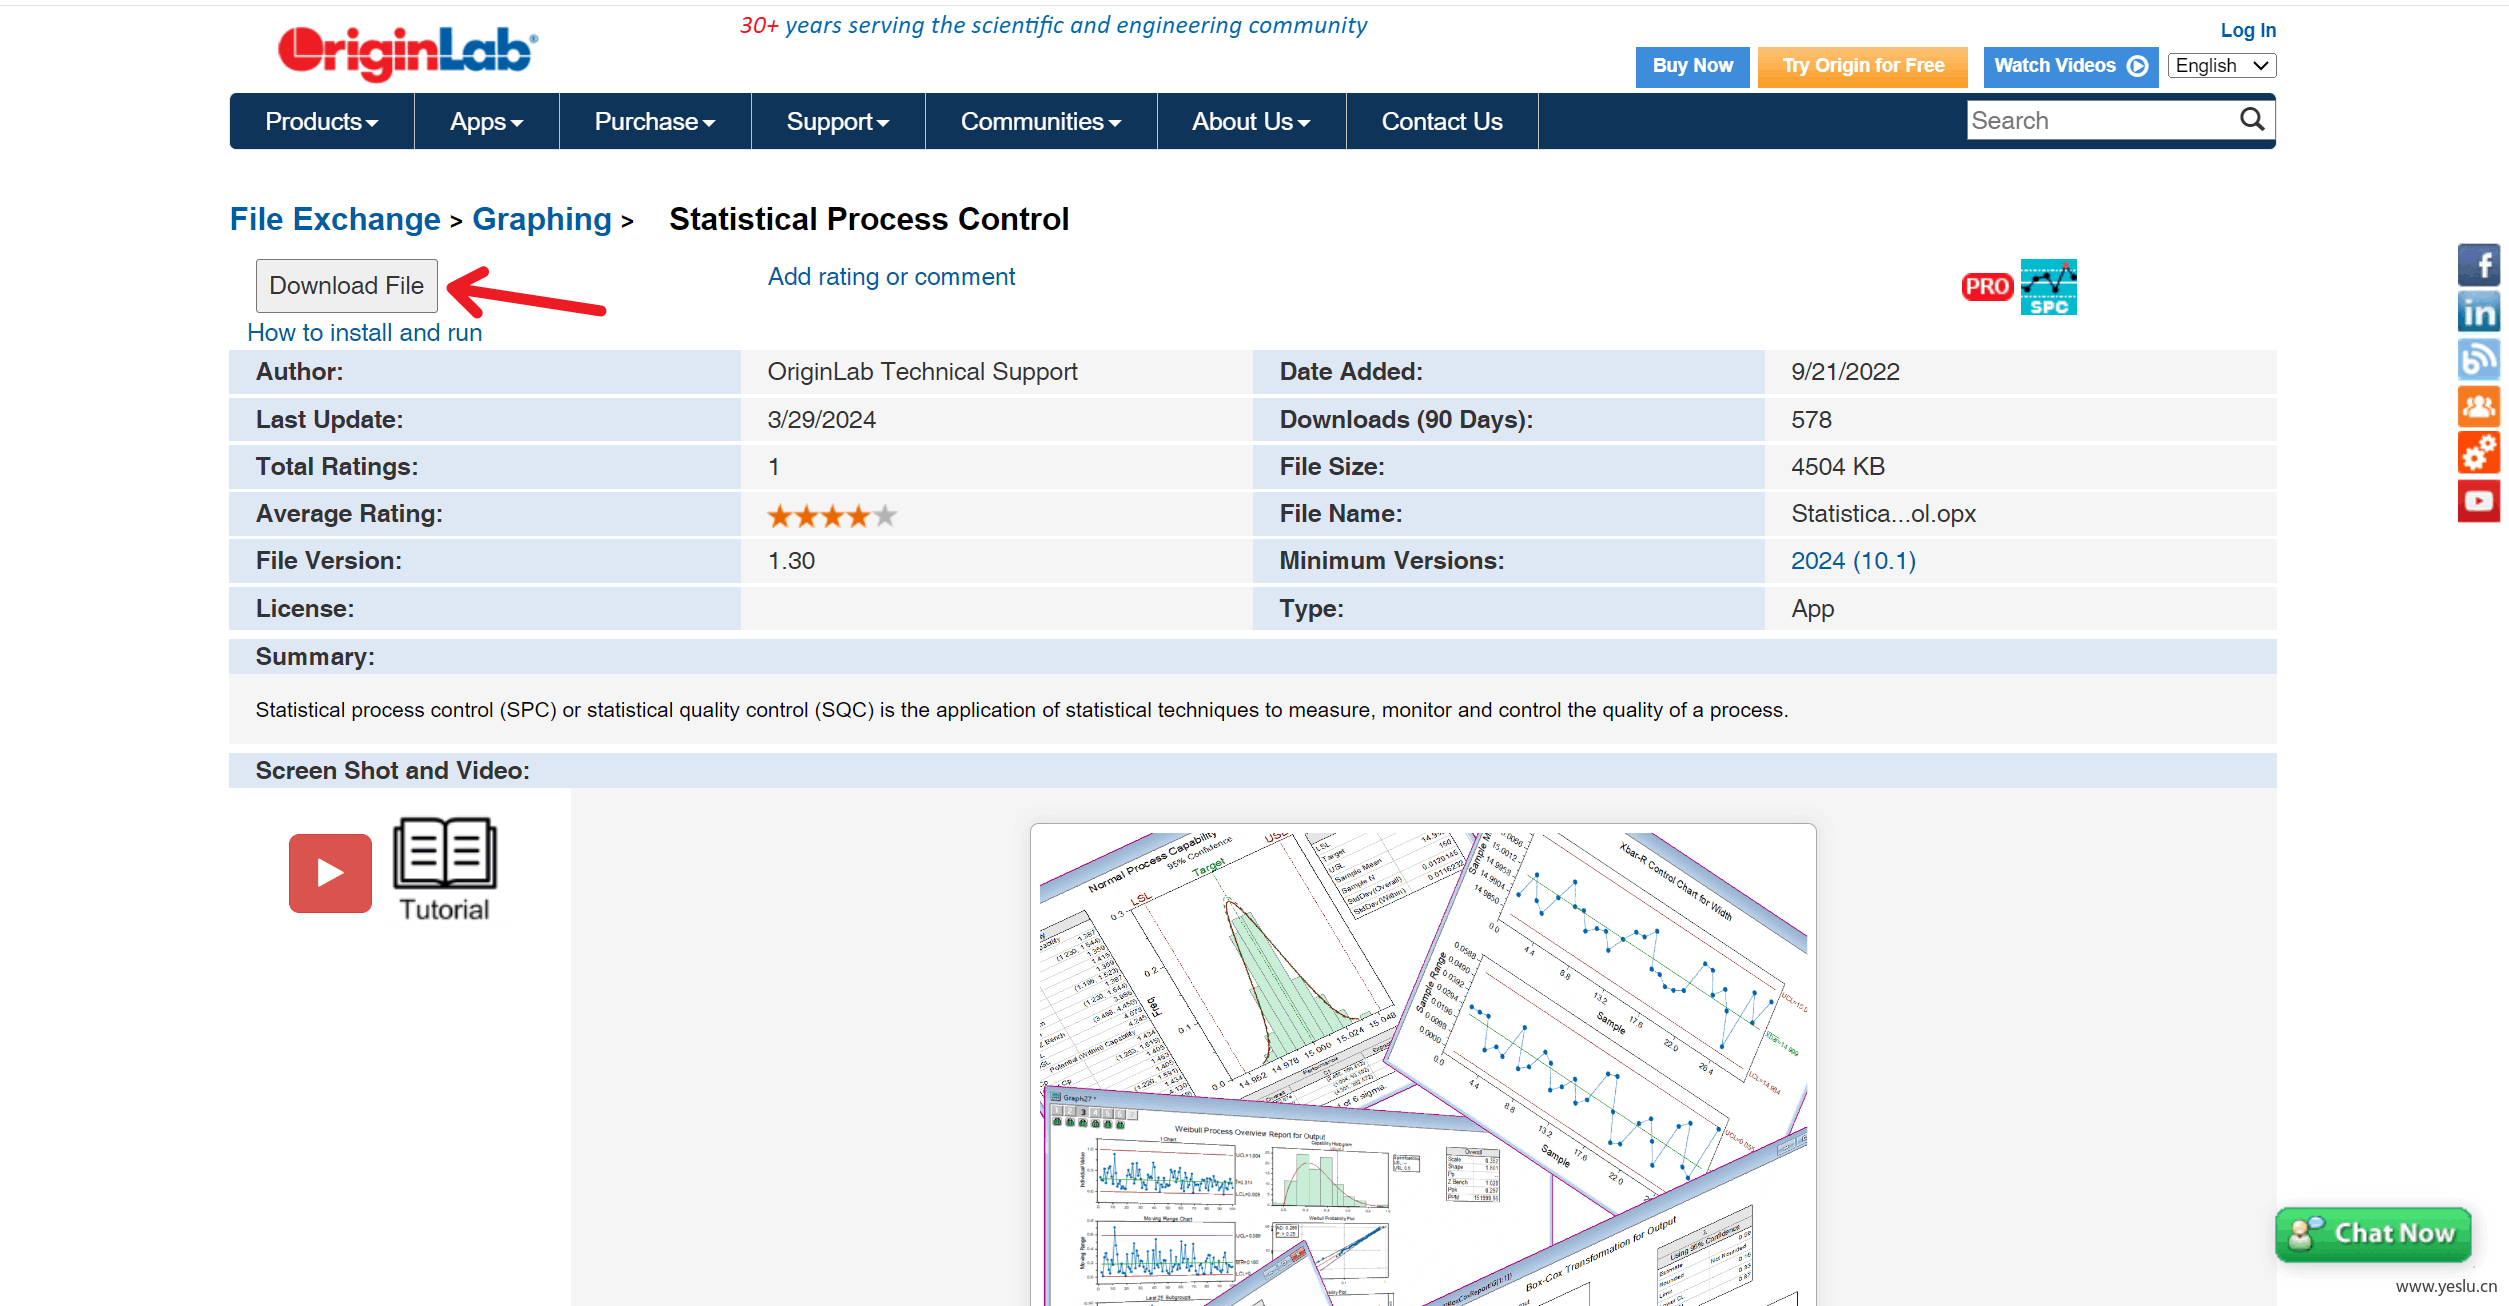Click the Summary description text
2509x1306 pixels.
(1021, 710)
